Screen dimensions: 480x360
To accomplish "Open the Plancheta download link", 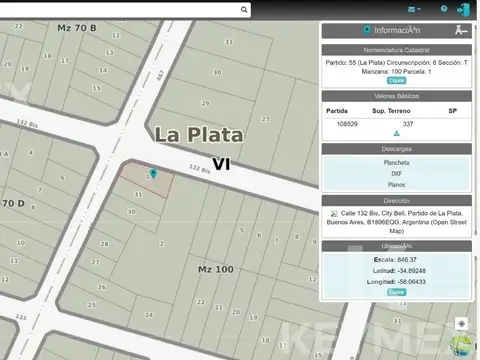I will (396, 163).
